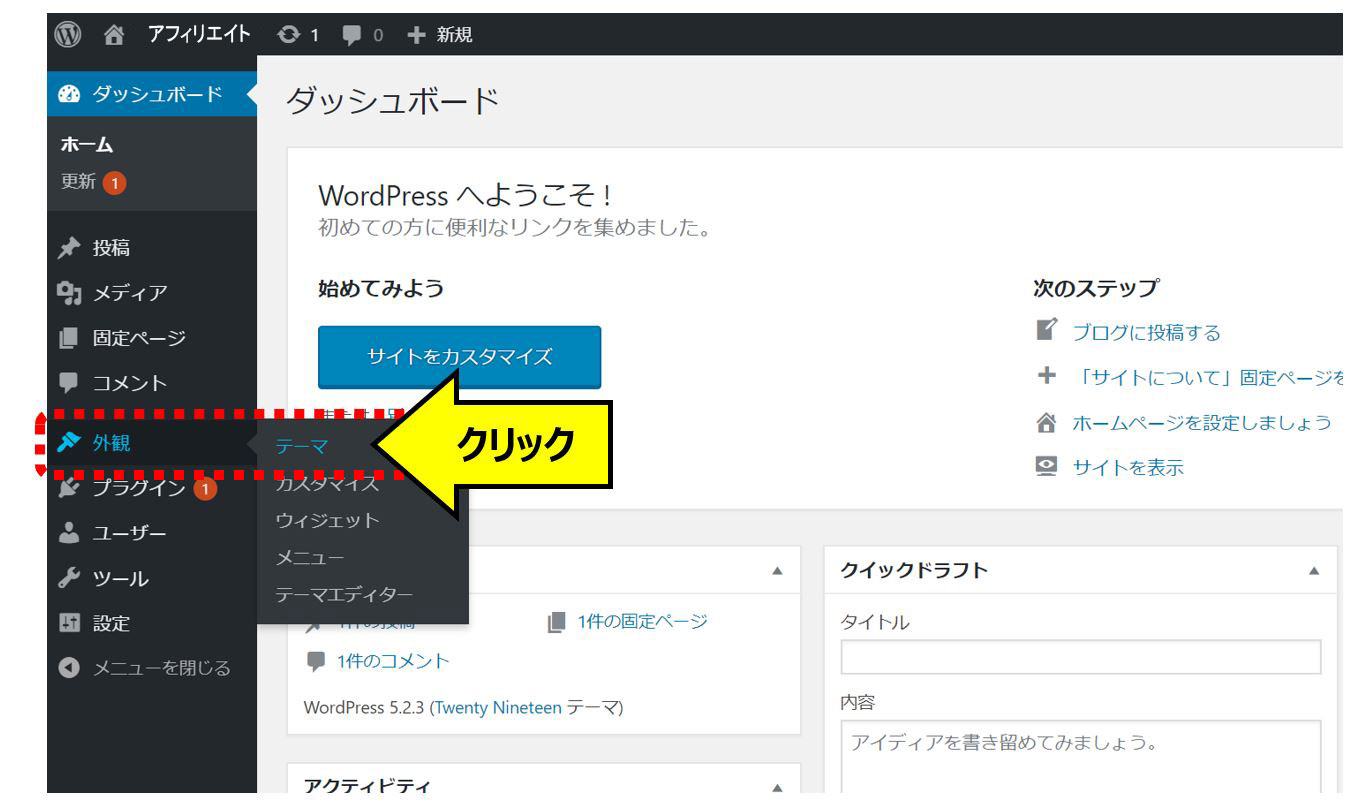This screenshot has height=804, width=1369.
Task: Follow the ホームページを設定しましょう link
Action: (x=1202, y=422)
